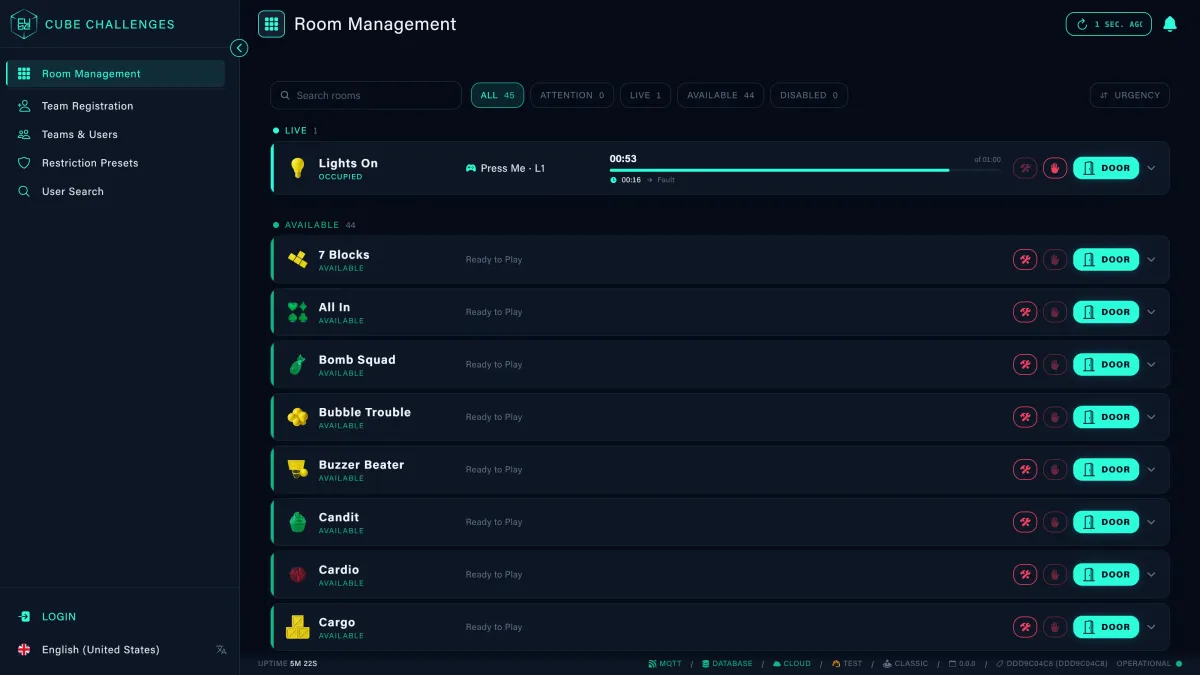Expand the Buzzer Beater room row

1151,469
